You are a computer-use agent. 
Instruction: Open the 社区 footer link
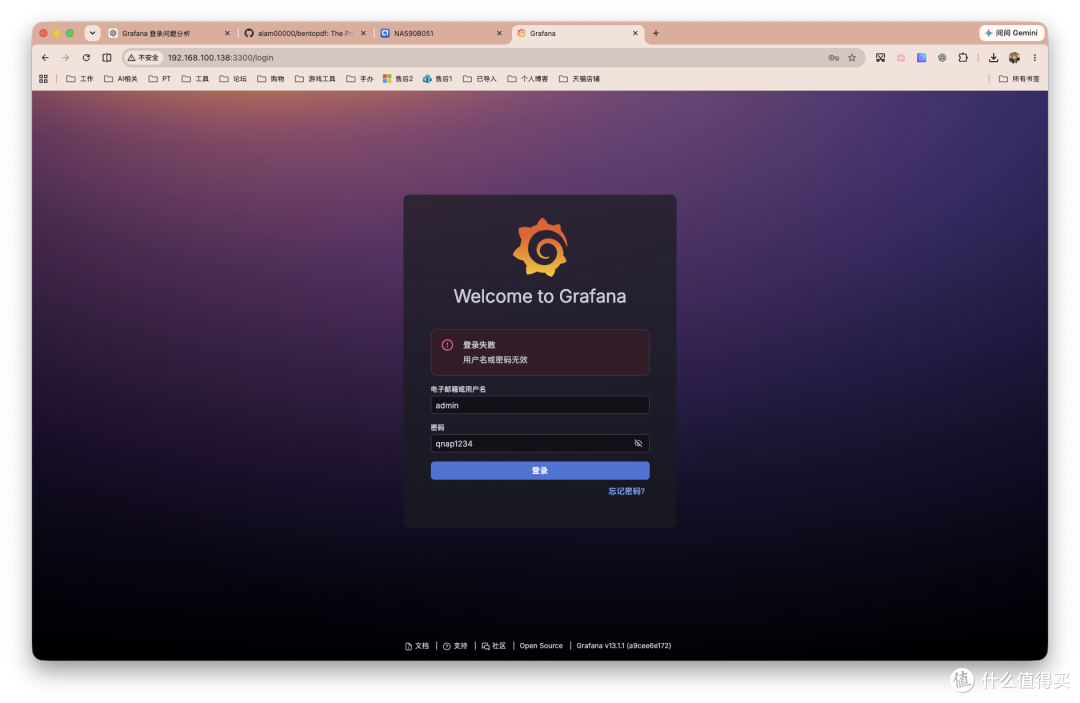pyautogui.click(x=494, y=646)
